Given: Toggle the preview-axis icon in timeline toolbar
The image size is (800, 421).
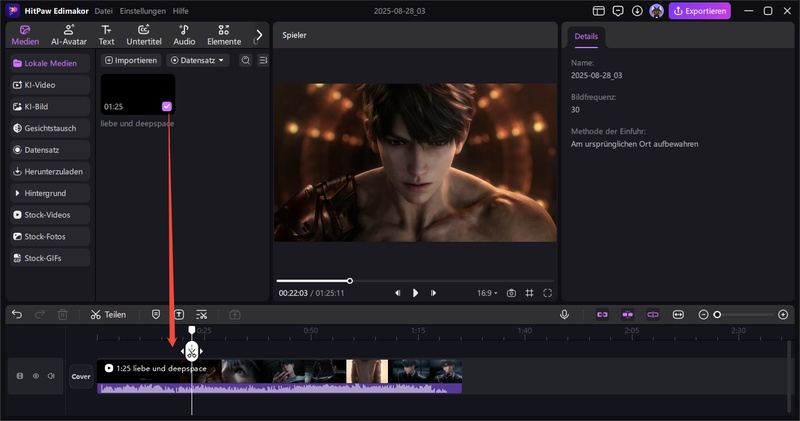Looking at the screenshot, I should coord(653,314).
